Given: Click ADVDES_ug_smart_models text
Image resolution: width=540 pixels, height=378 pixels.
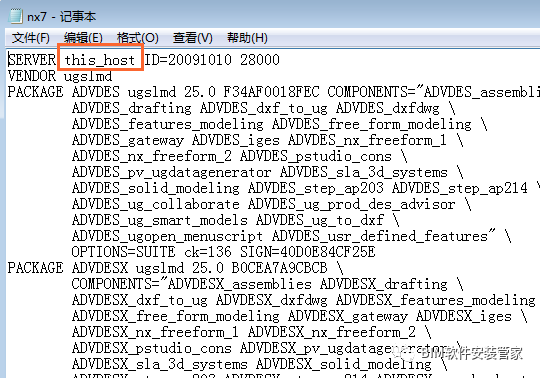Looking at the screenshot, I should point(159,220).
